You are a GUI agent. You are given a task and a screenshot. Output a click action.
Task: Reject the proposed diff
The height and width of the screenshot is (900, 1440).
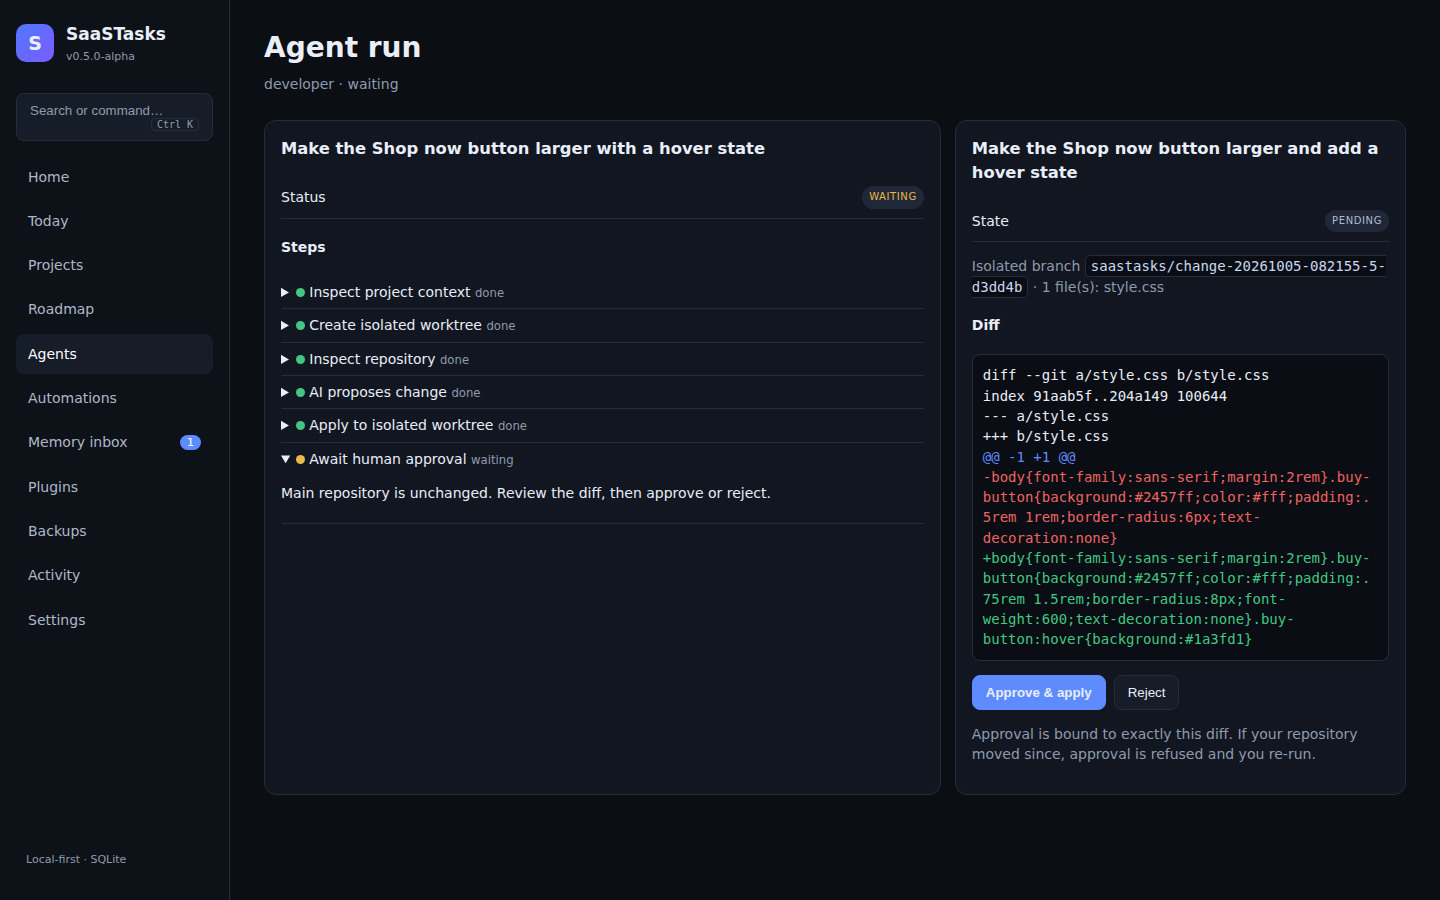1146,692
